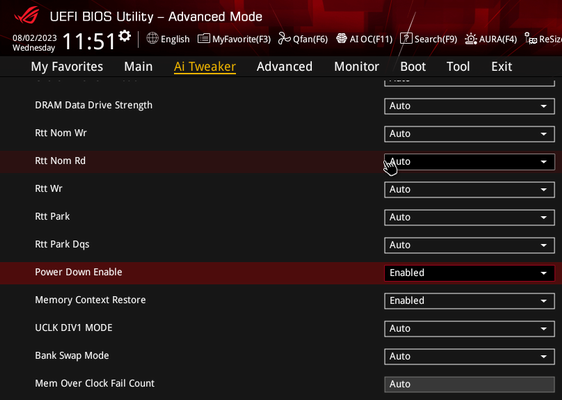Change language via English button
562x400 pixels.
(x=175, y=39)
